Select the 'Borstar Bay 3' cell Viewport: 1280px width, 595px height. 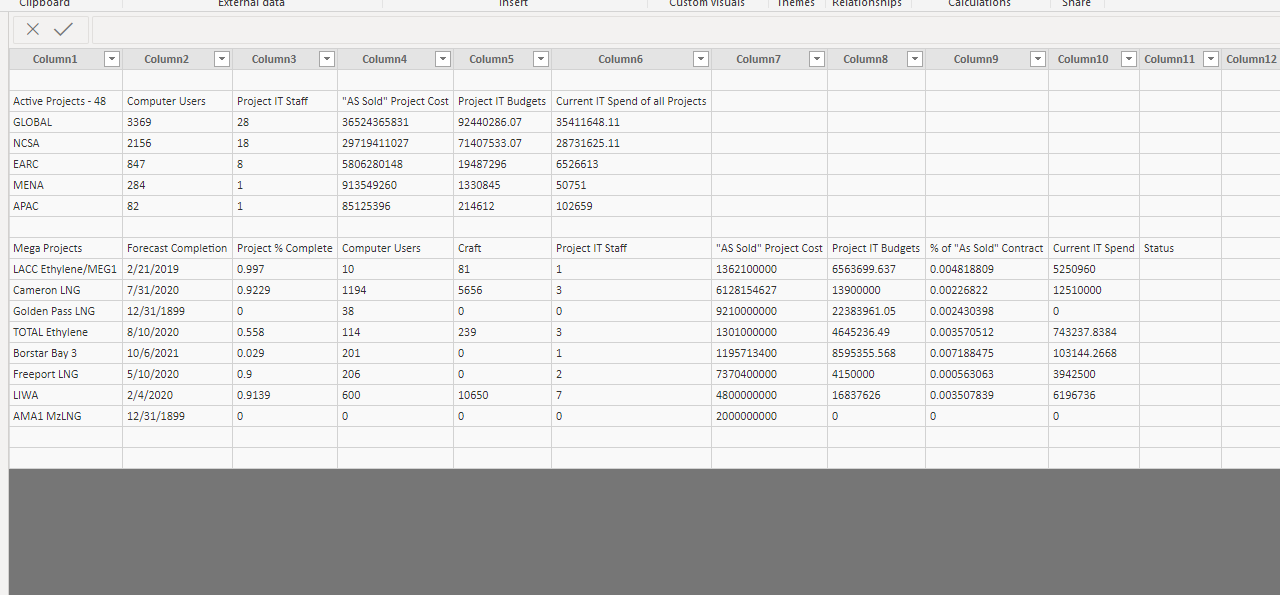click(x=66, y=353)
